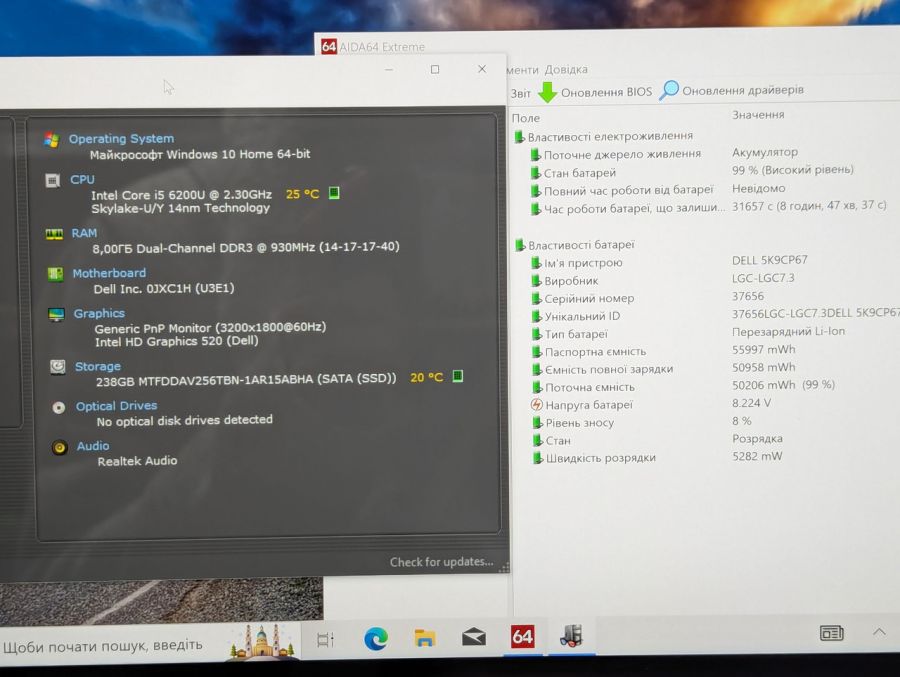Click the Windows flag Operating System icon

tap(52, 140)
